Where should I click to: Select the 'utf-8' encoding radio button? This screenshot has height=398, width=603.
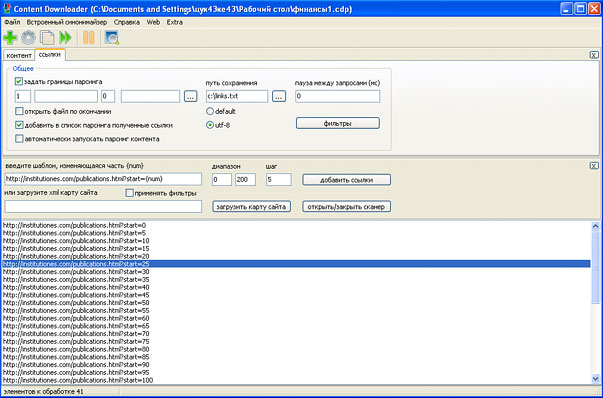point(210,125)
